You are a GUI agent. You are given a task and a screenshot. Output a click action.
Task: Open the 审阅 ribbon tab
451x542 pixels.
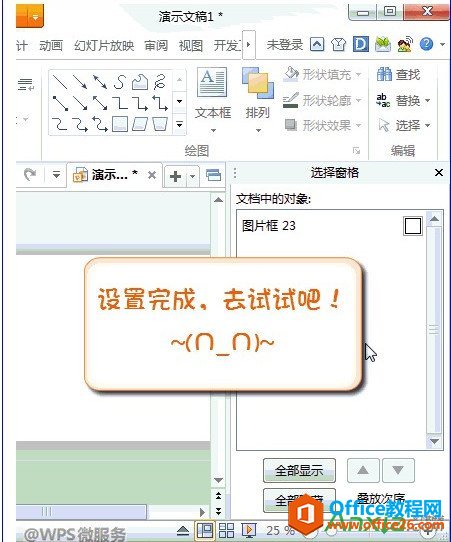pos(156,45)
